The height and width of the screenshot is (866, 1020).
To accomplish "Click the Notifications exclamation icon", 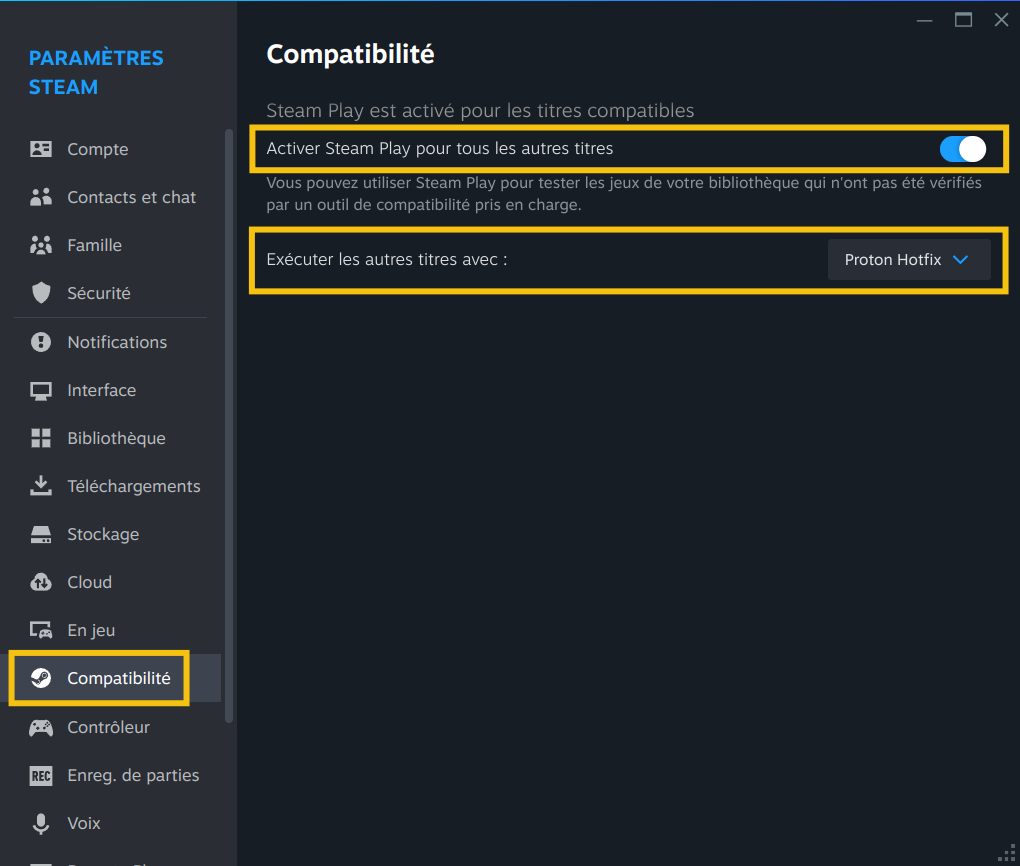I will click(x=41, y=342).
